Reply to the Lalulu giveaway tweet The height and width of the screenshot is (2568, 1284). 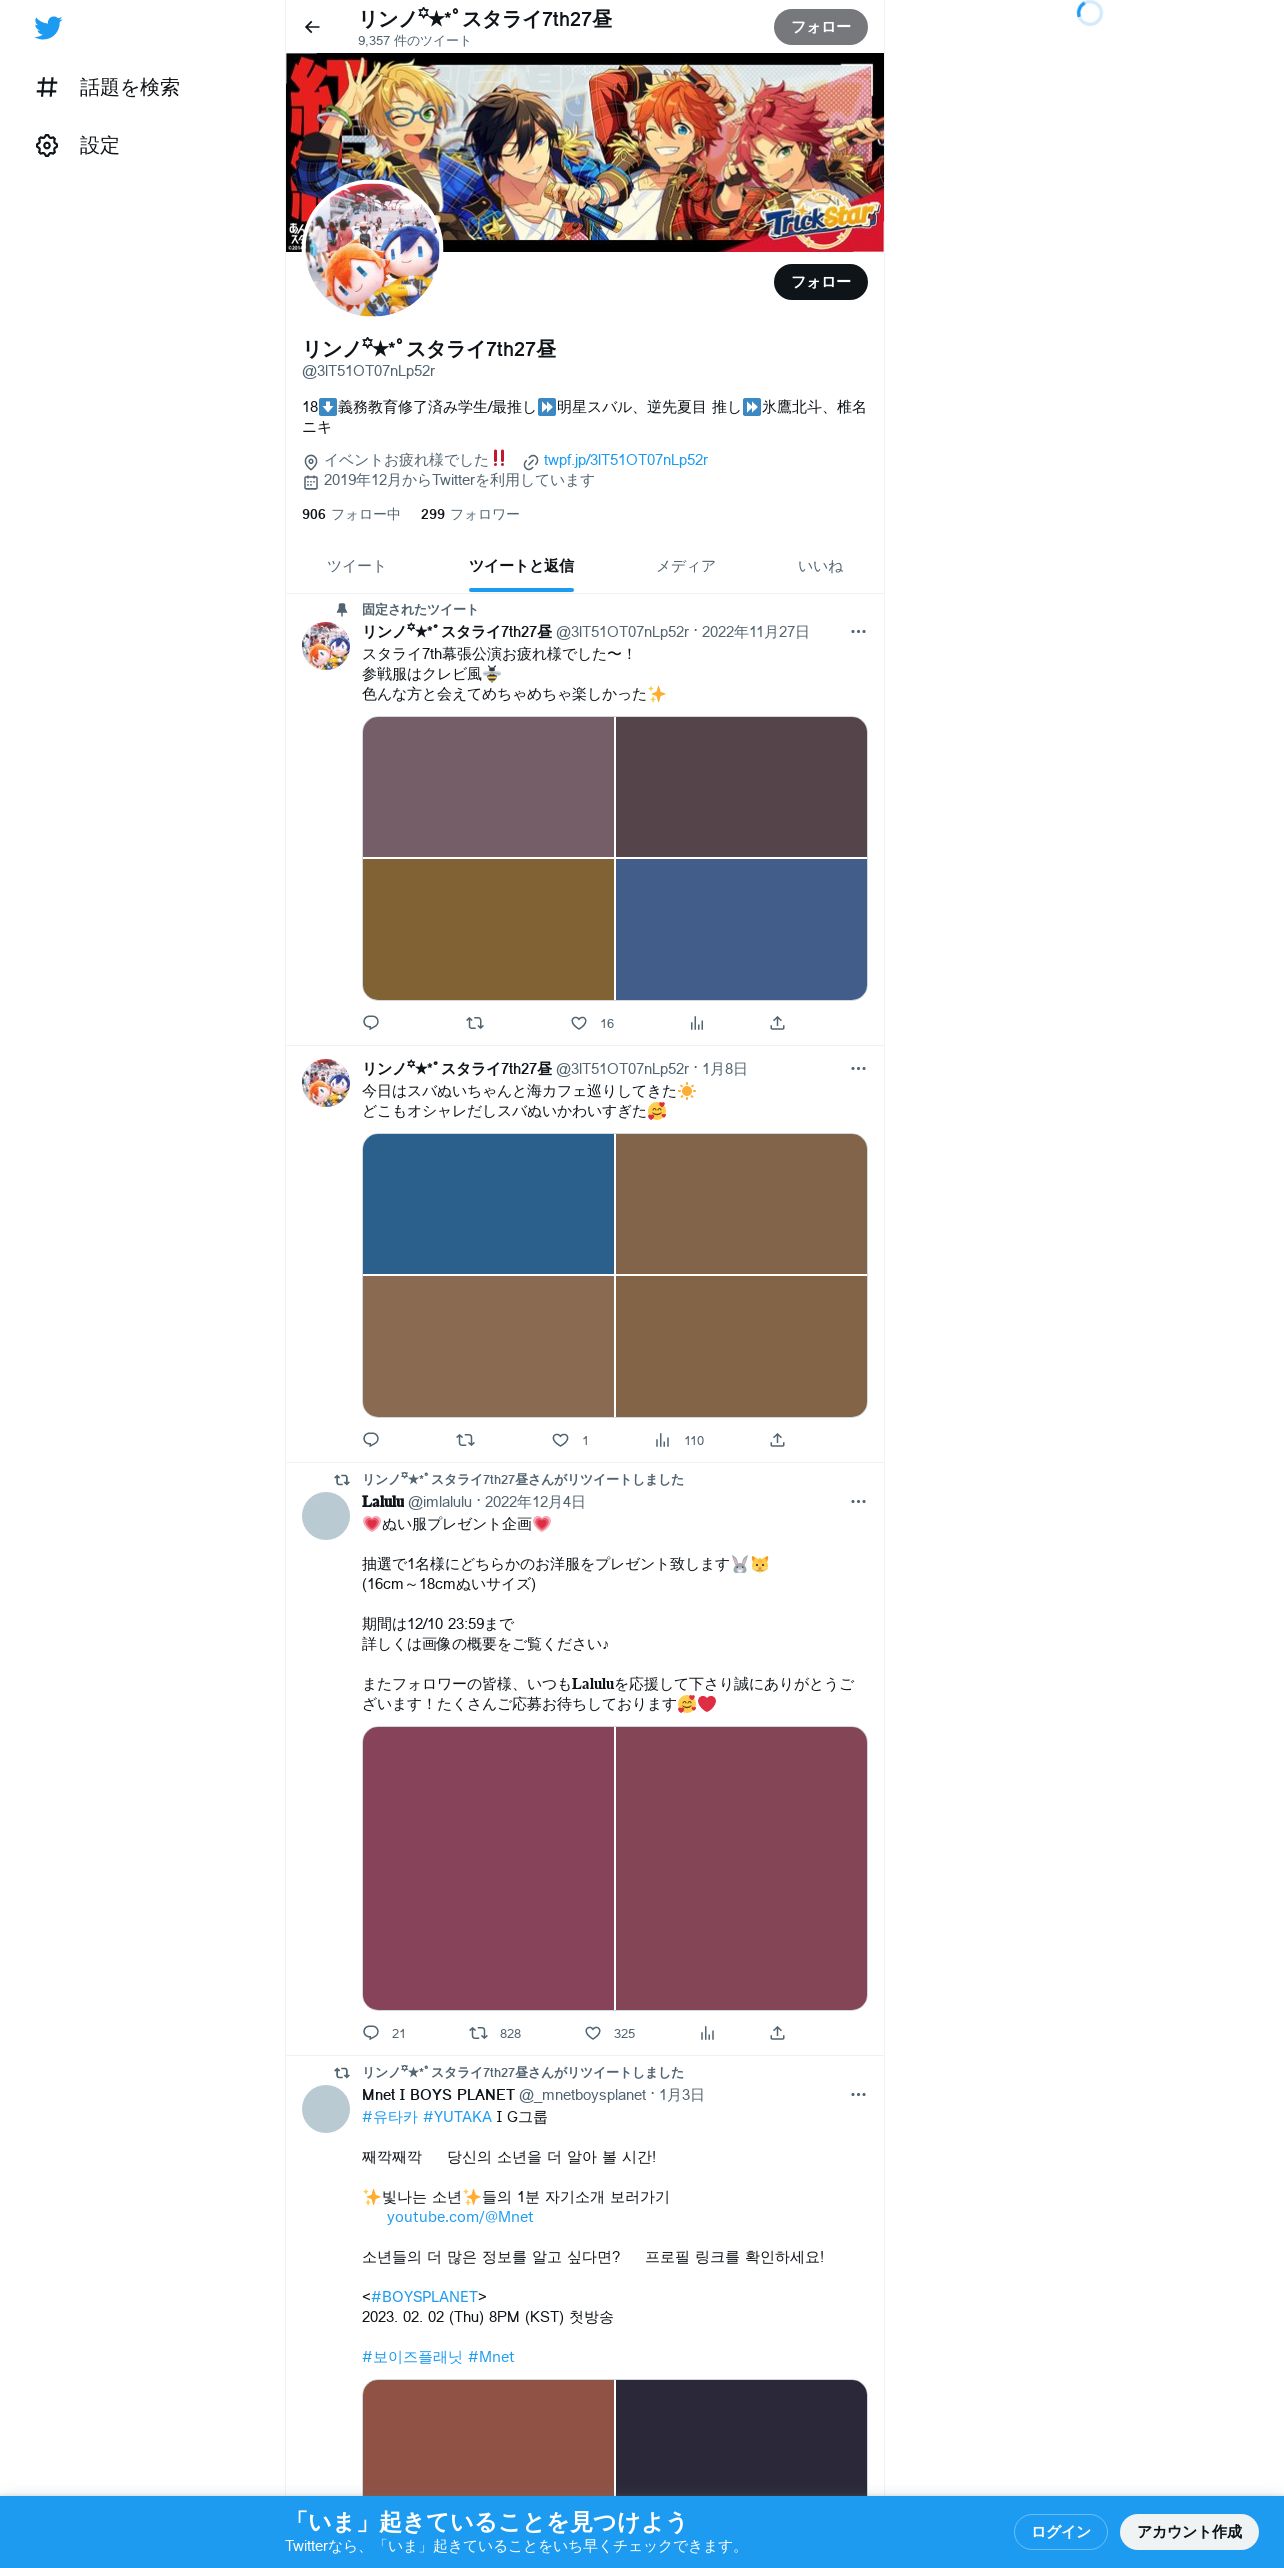pyautogui.click(x=371, y=2033)
